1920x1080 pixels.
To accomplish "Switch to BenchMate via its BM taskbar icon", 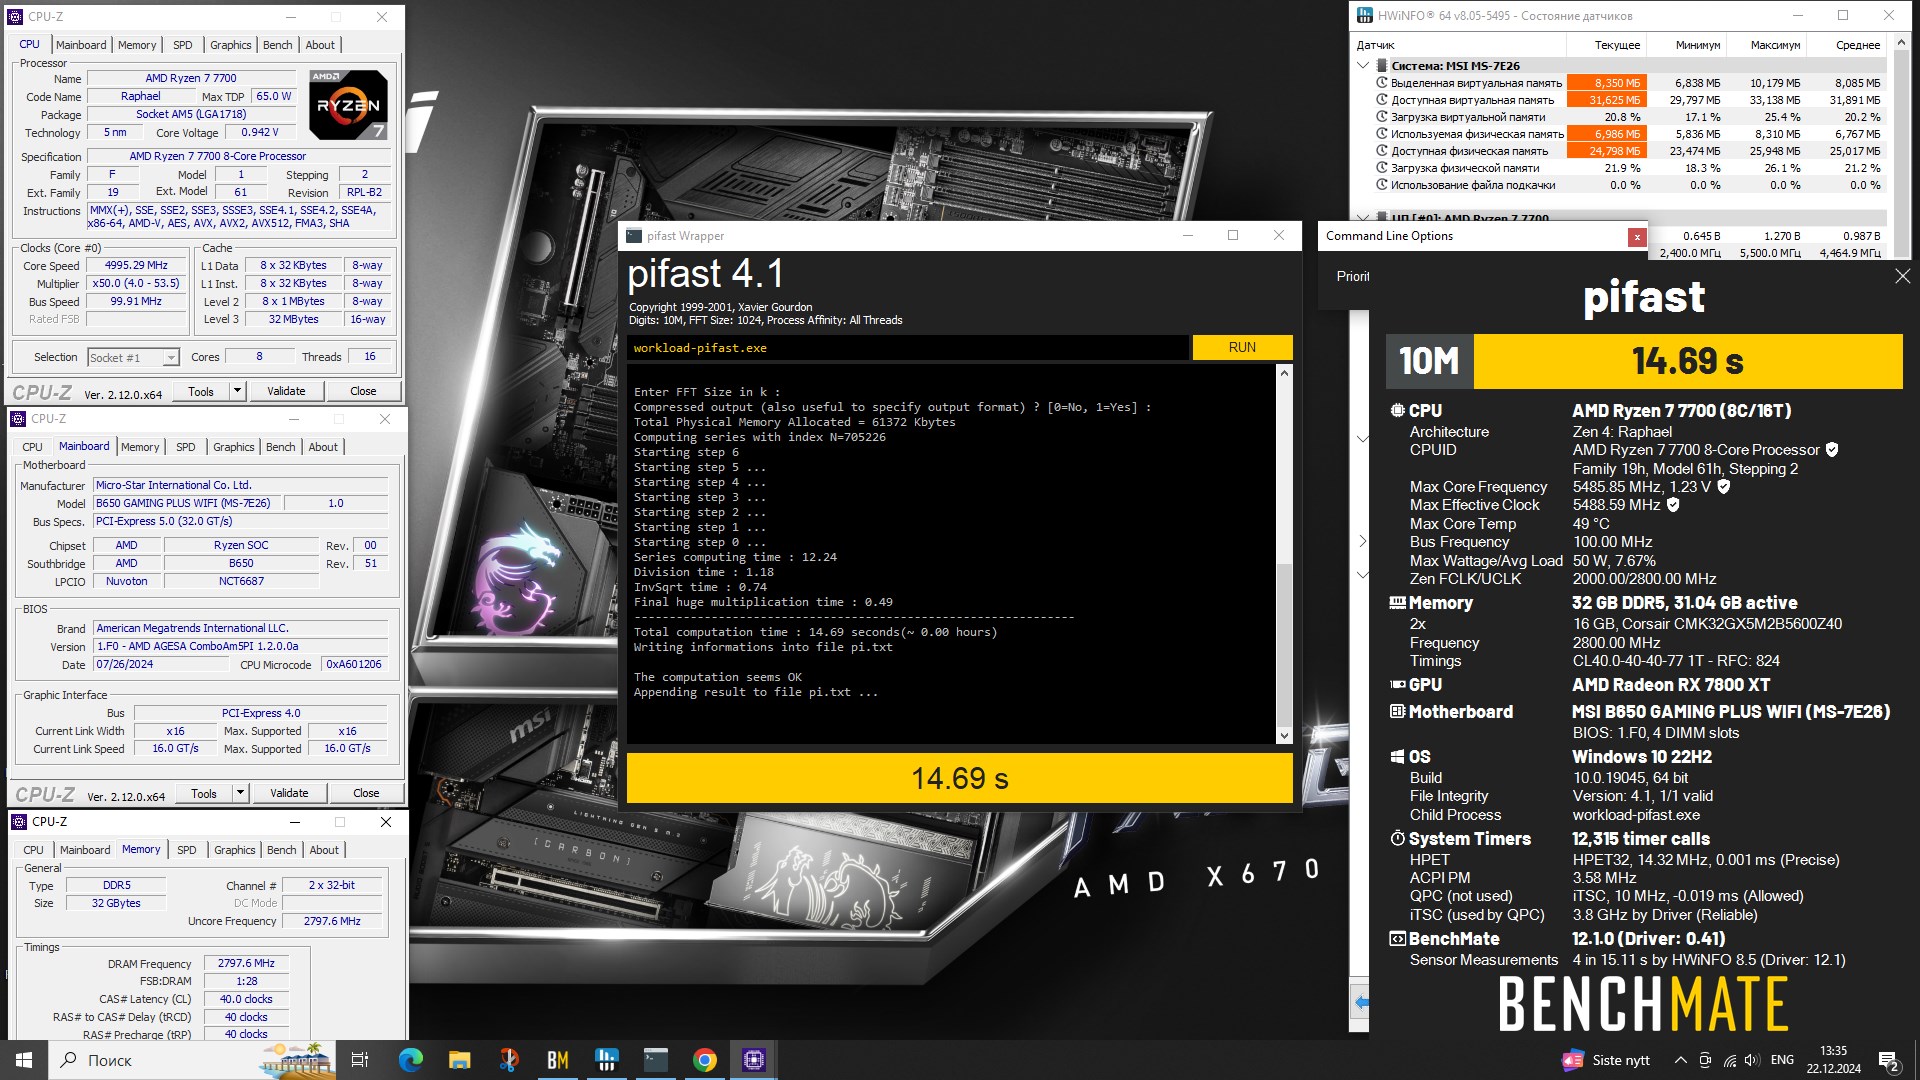I will coord(557,1060).
